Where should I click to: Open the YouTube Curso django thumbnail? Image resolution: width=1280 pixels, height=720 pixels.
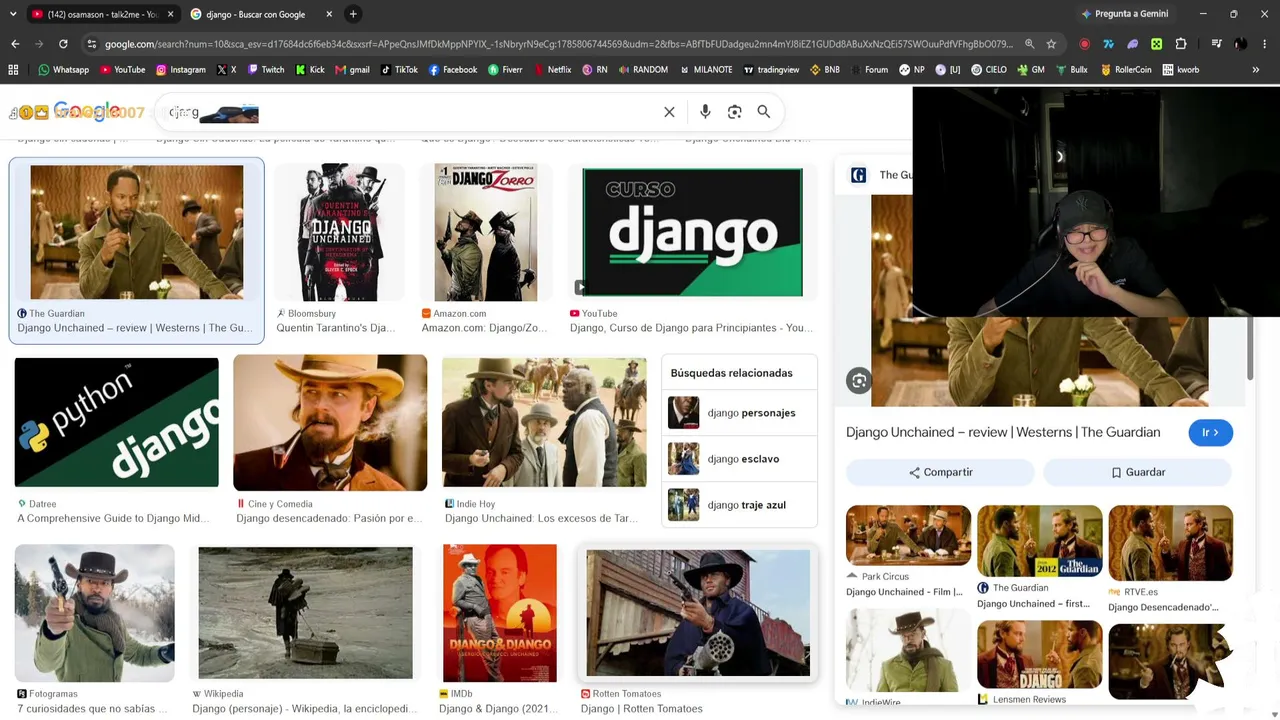(692, 232)
